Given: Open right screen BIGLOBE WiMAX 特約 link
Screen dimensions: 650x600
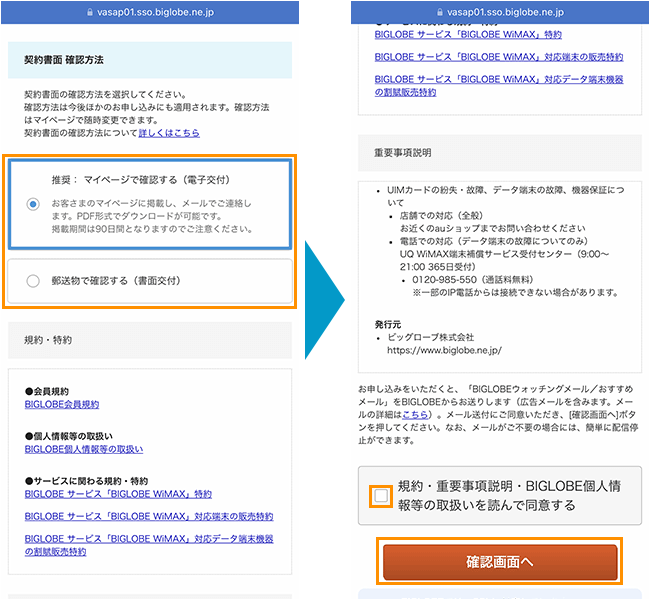Looking at the screenshot, I should pyautogui.click(x=468, y=34).
